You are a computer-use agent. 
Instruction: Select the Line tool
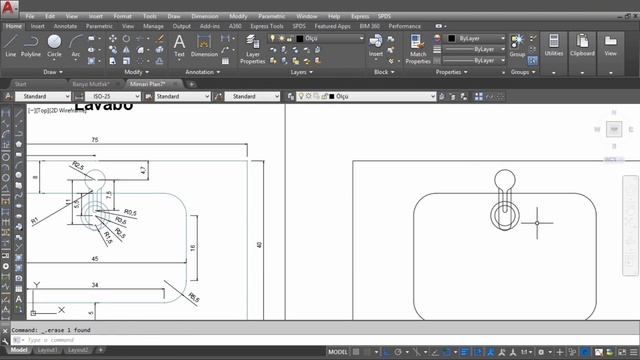click(x=11, y=46)
